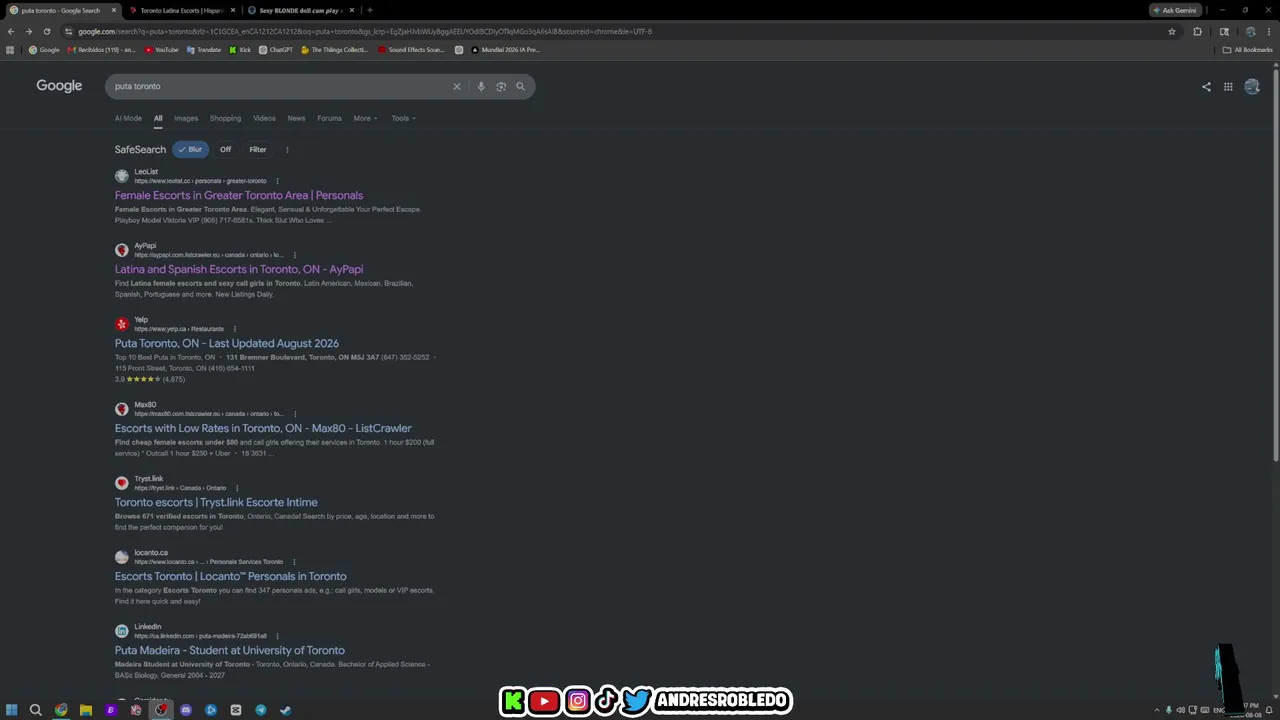Turn SafeSearch Off
This screenshot has height=720, width=1280.
coord(225,149)
